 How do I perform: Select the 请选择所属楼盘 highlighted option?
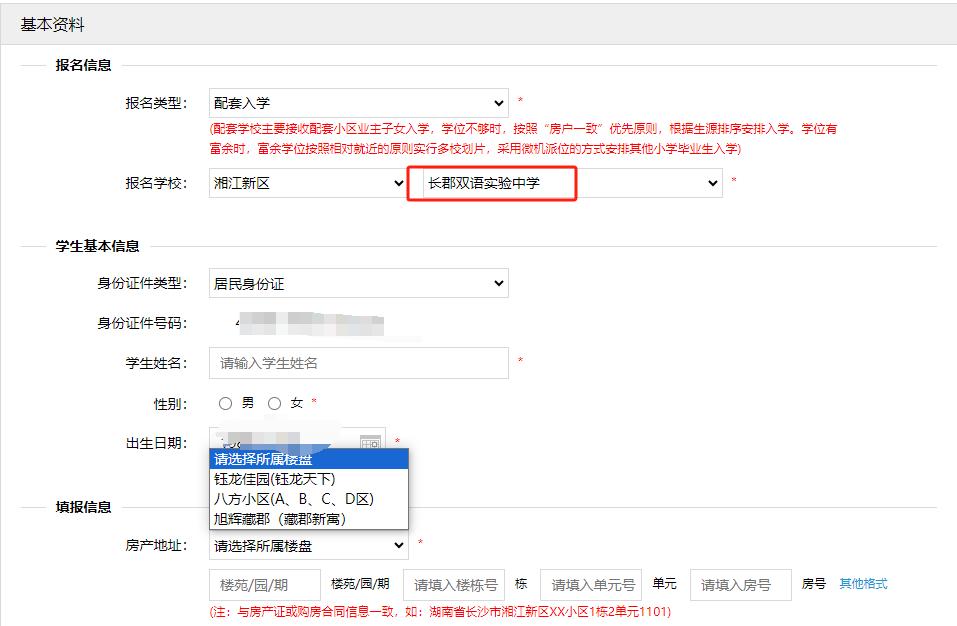(263, 459)
